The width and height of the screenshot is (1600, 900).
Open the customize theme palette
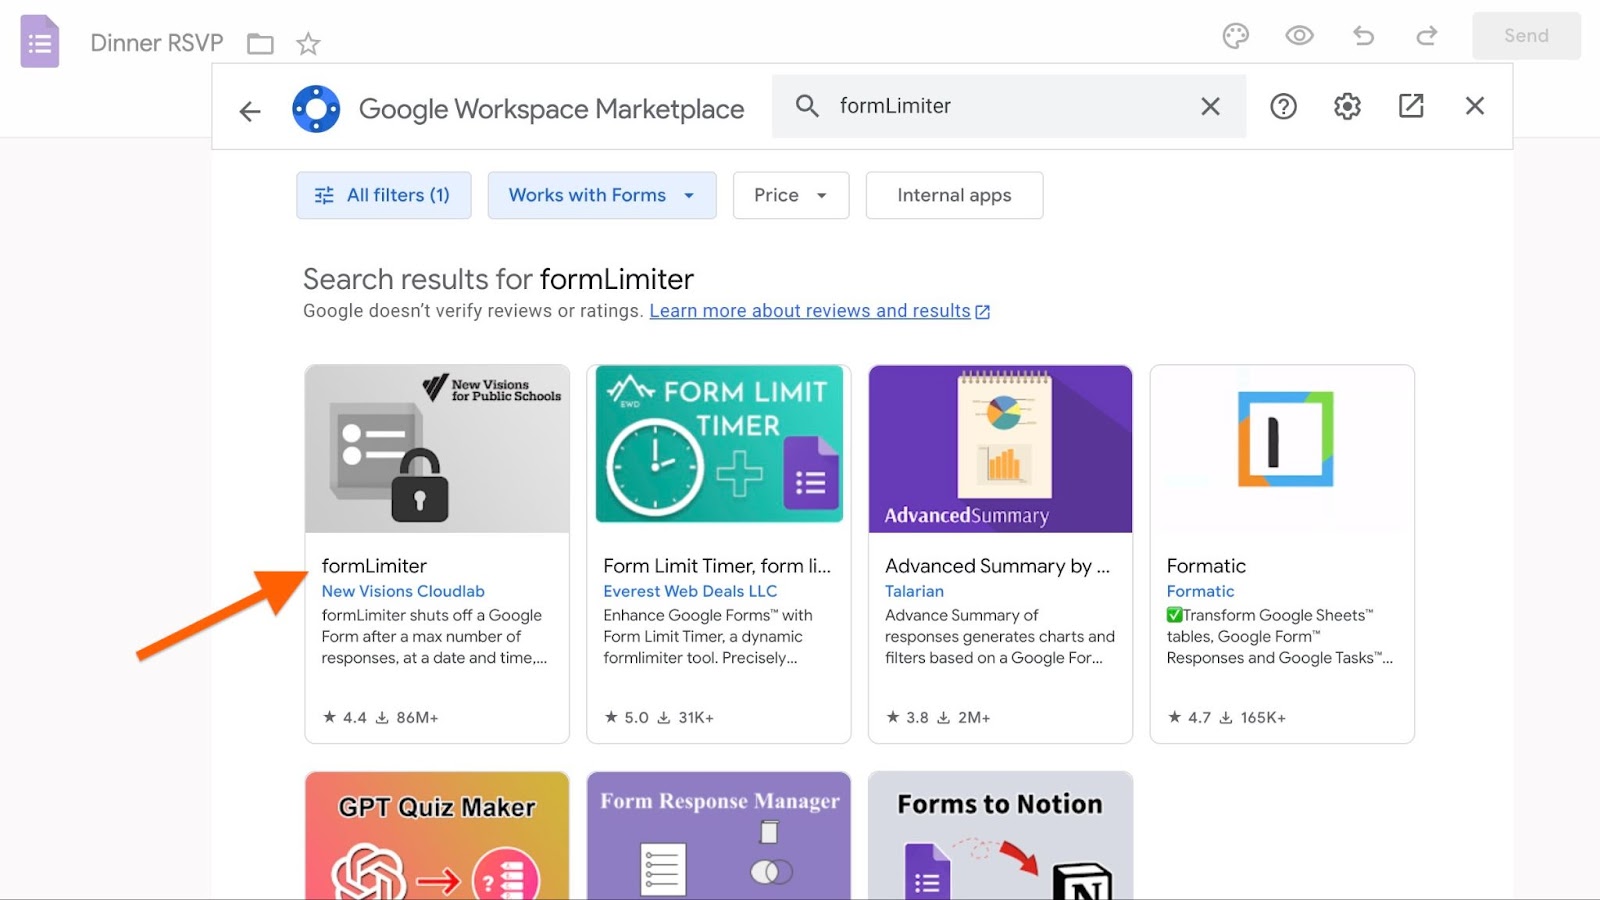click(1236, 36)
